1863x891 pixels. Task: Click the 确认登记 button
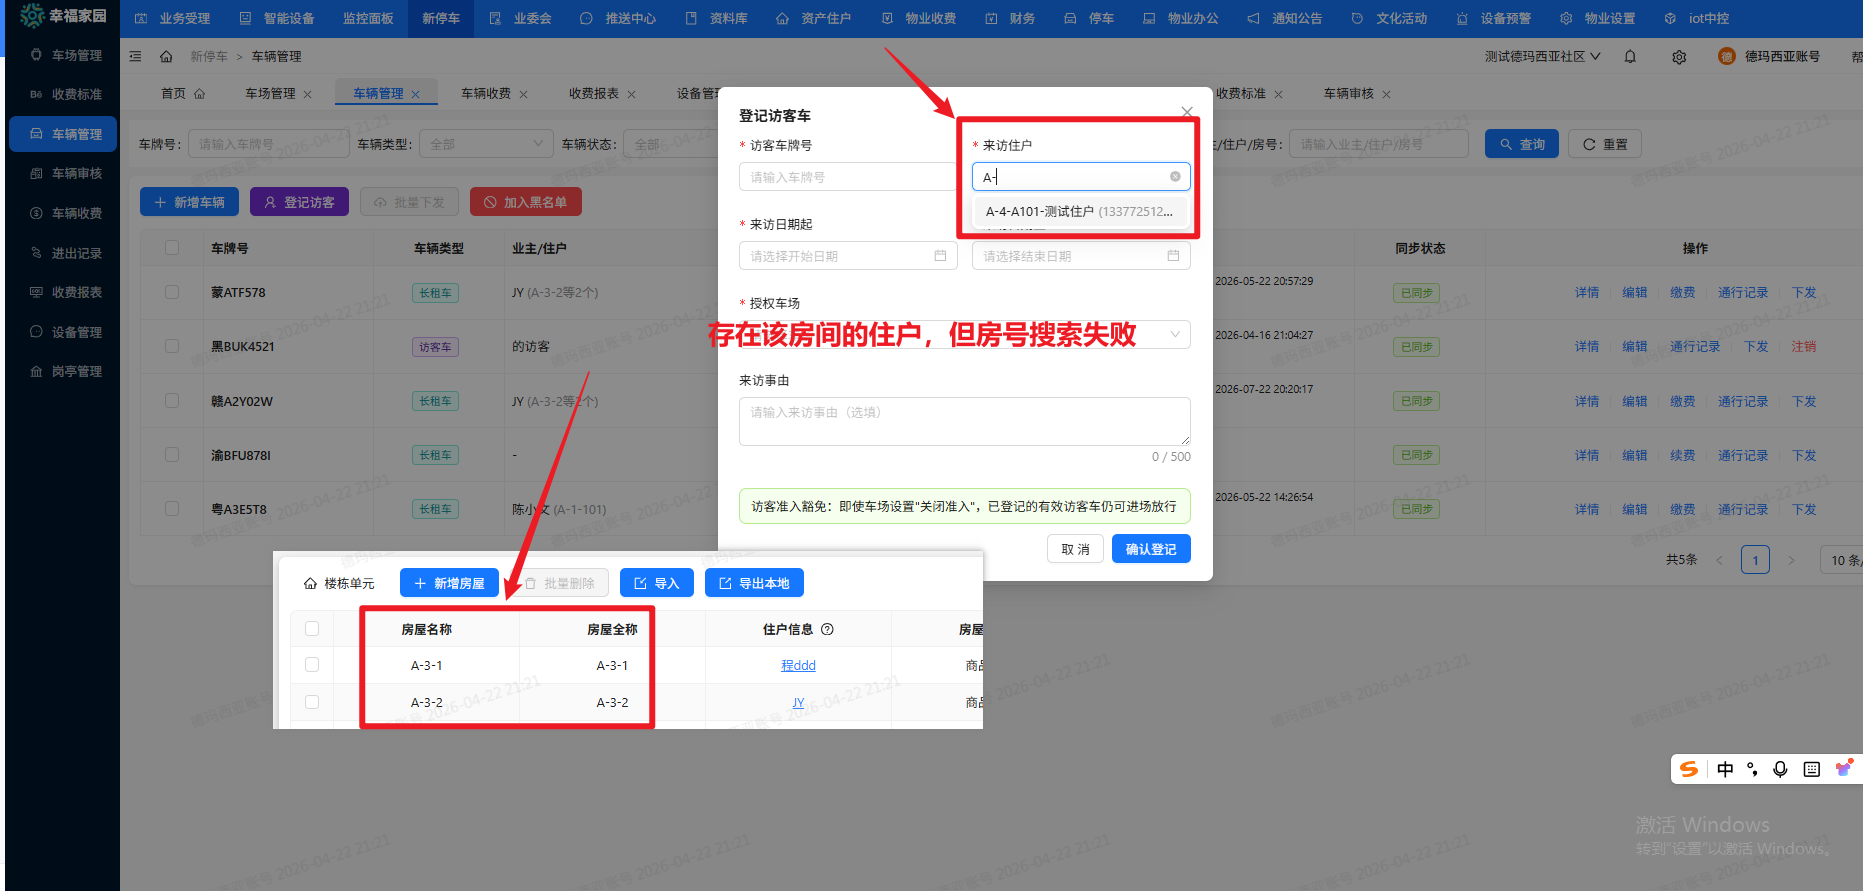click(1150, 549)
